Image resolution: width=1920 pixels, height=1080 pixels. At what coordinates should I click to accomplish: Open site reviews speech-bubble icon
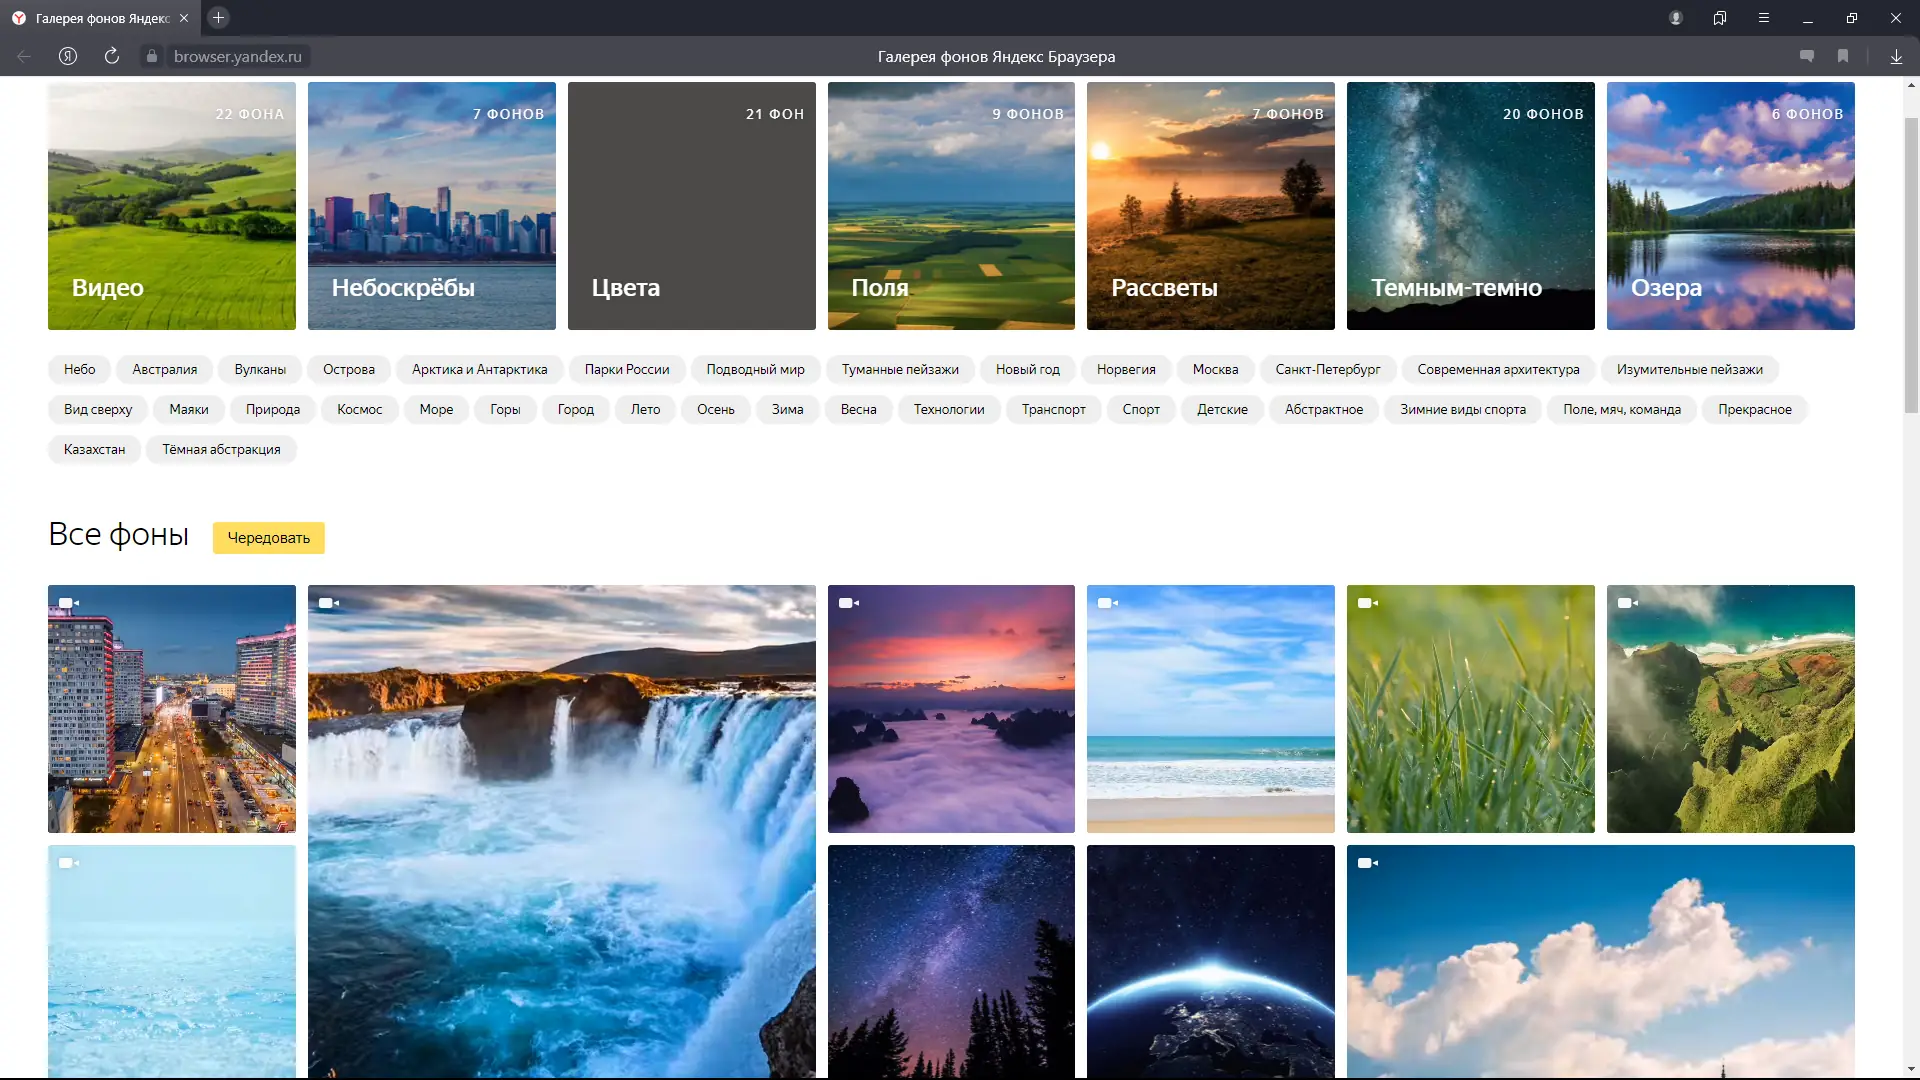click(1806, 57)
